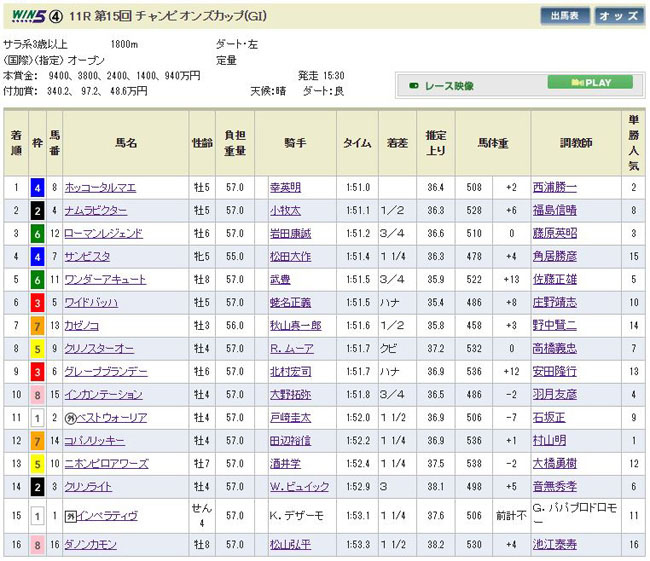Select jockey link 武豊
Viewport: 650px width, 561px height.
pyautogui.click(x=280, y=279)
